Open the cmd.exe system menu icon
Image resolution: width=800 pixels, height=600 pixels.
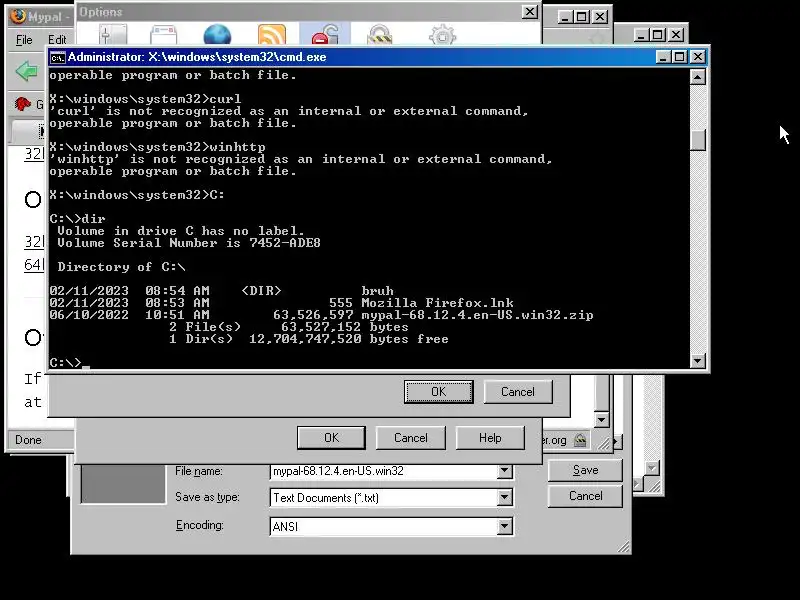click(57, 57)
